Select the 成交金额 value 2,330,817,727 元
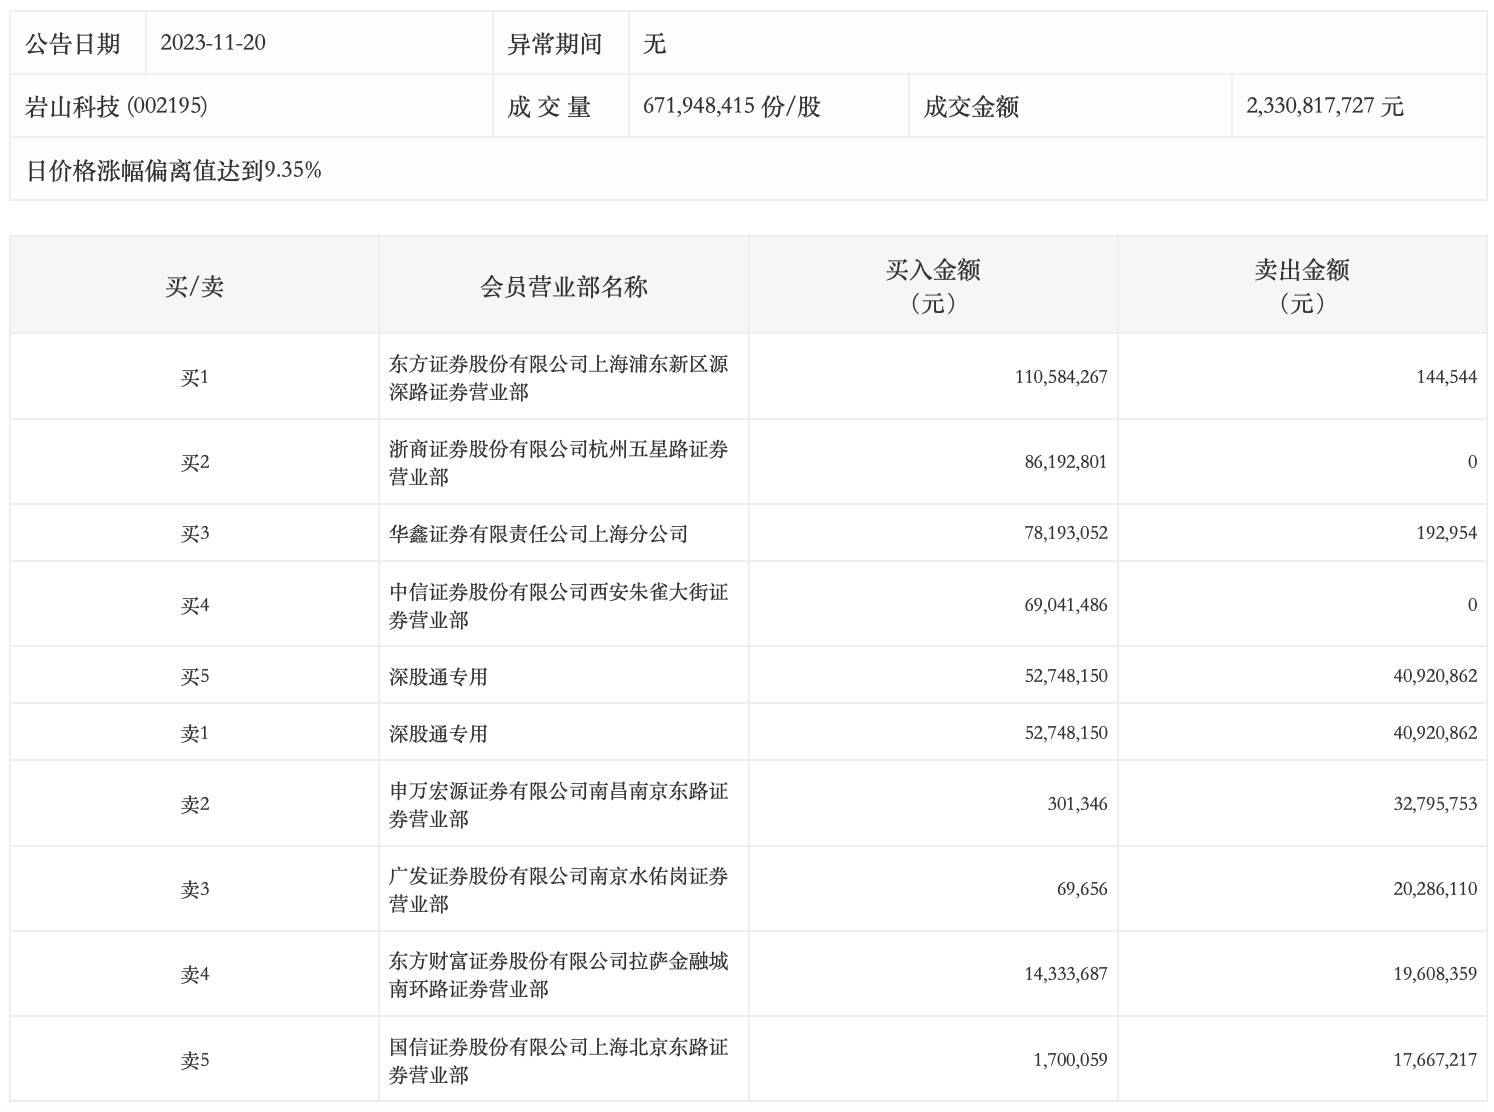 tap(1325, 106)
